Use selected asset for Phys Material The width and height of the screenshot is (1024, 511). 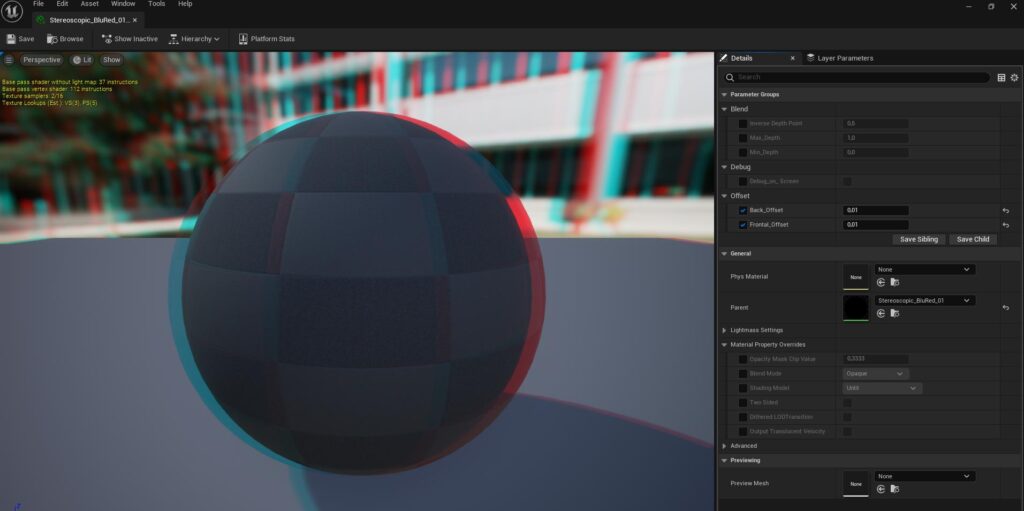click(x=881, y=282)
